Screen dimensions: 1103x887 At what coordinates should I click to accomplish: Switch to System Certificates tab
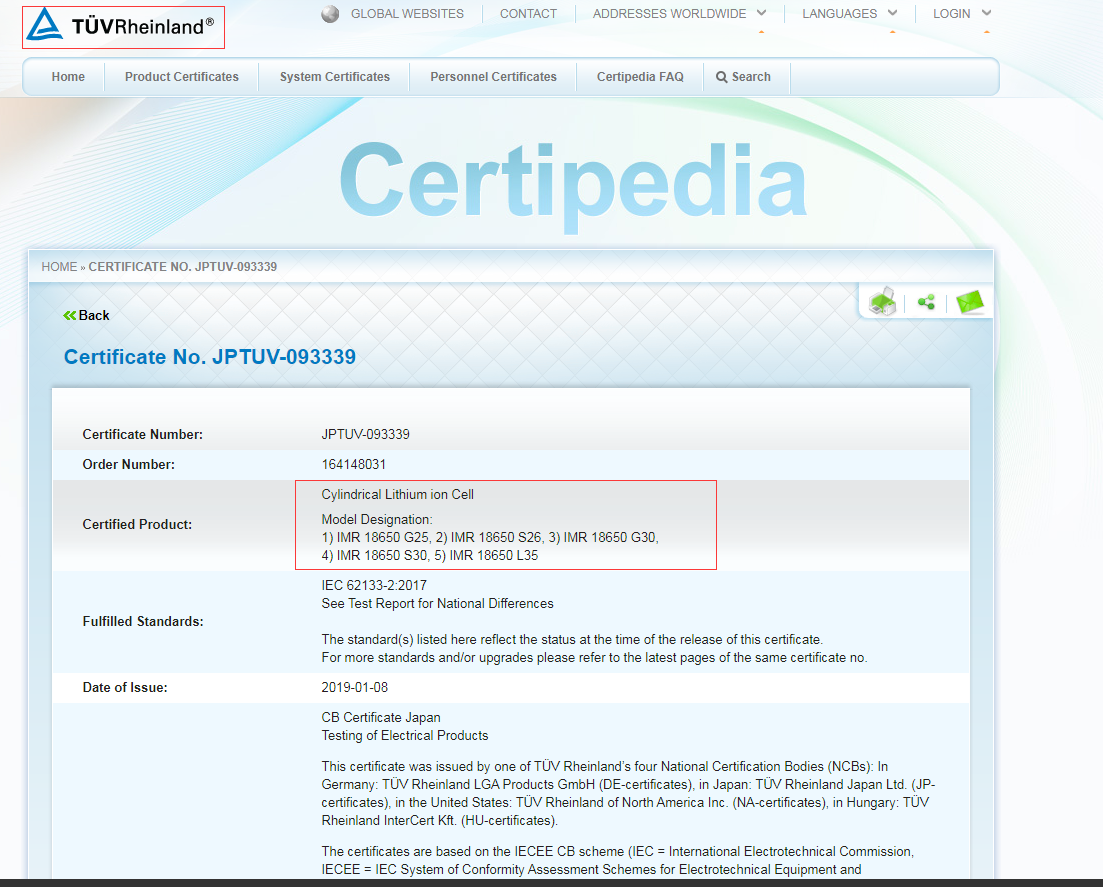pos(335,77)
